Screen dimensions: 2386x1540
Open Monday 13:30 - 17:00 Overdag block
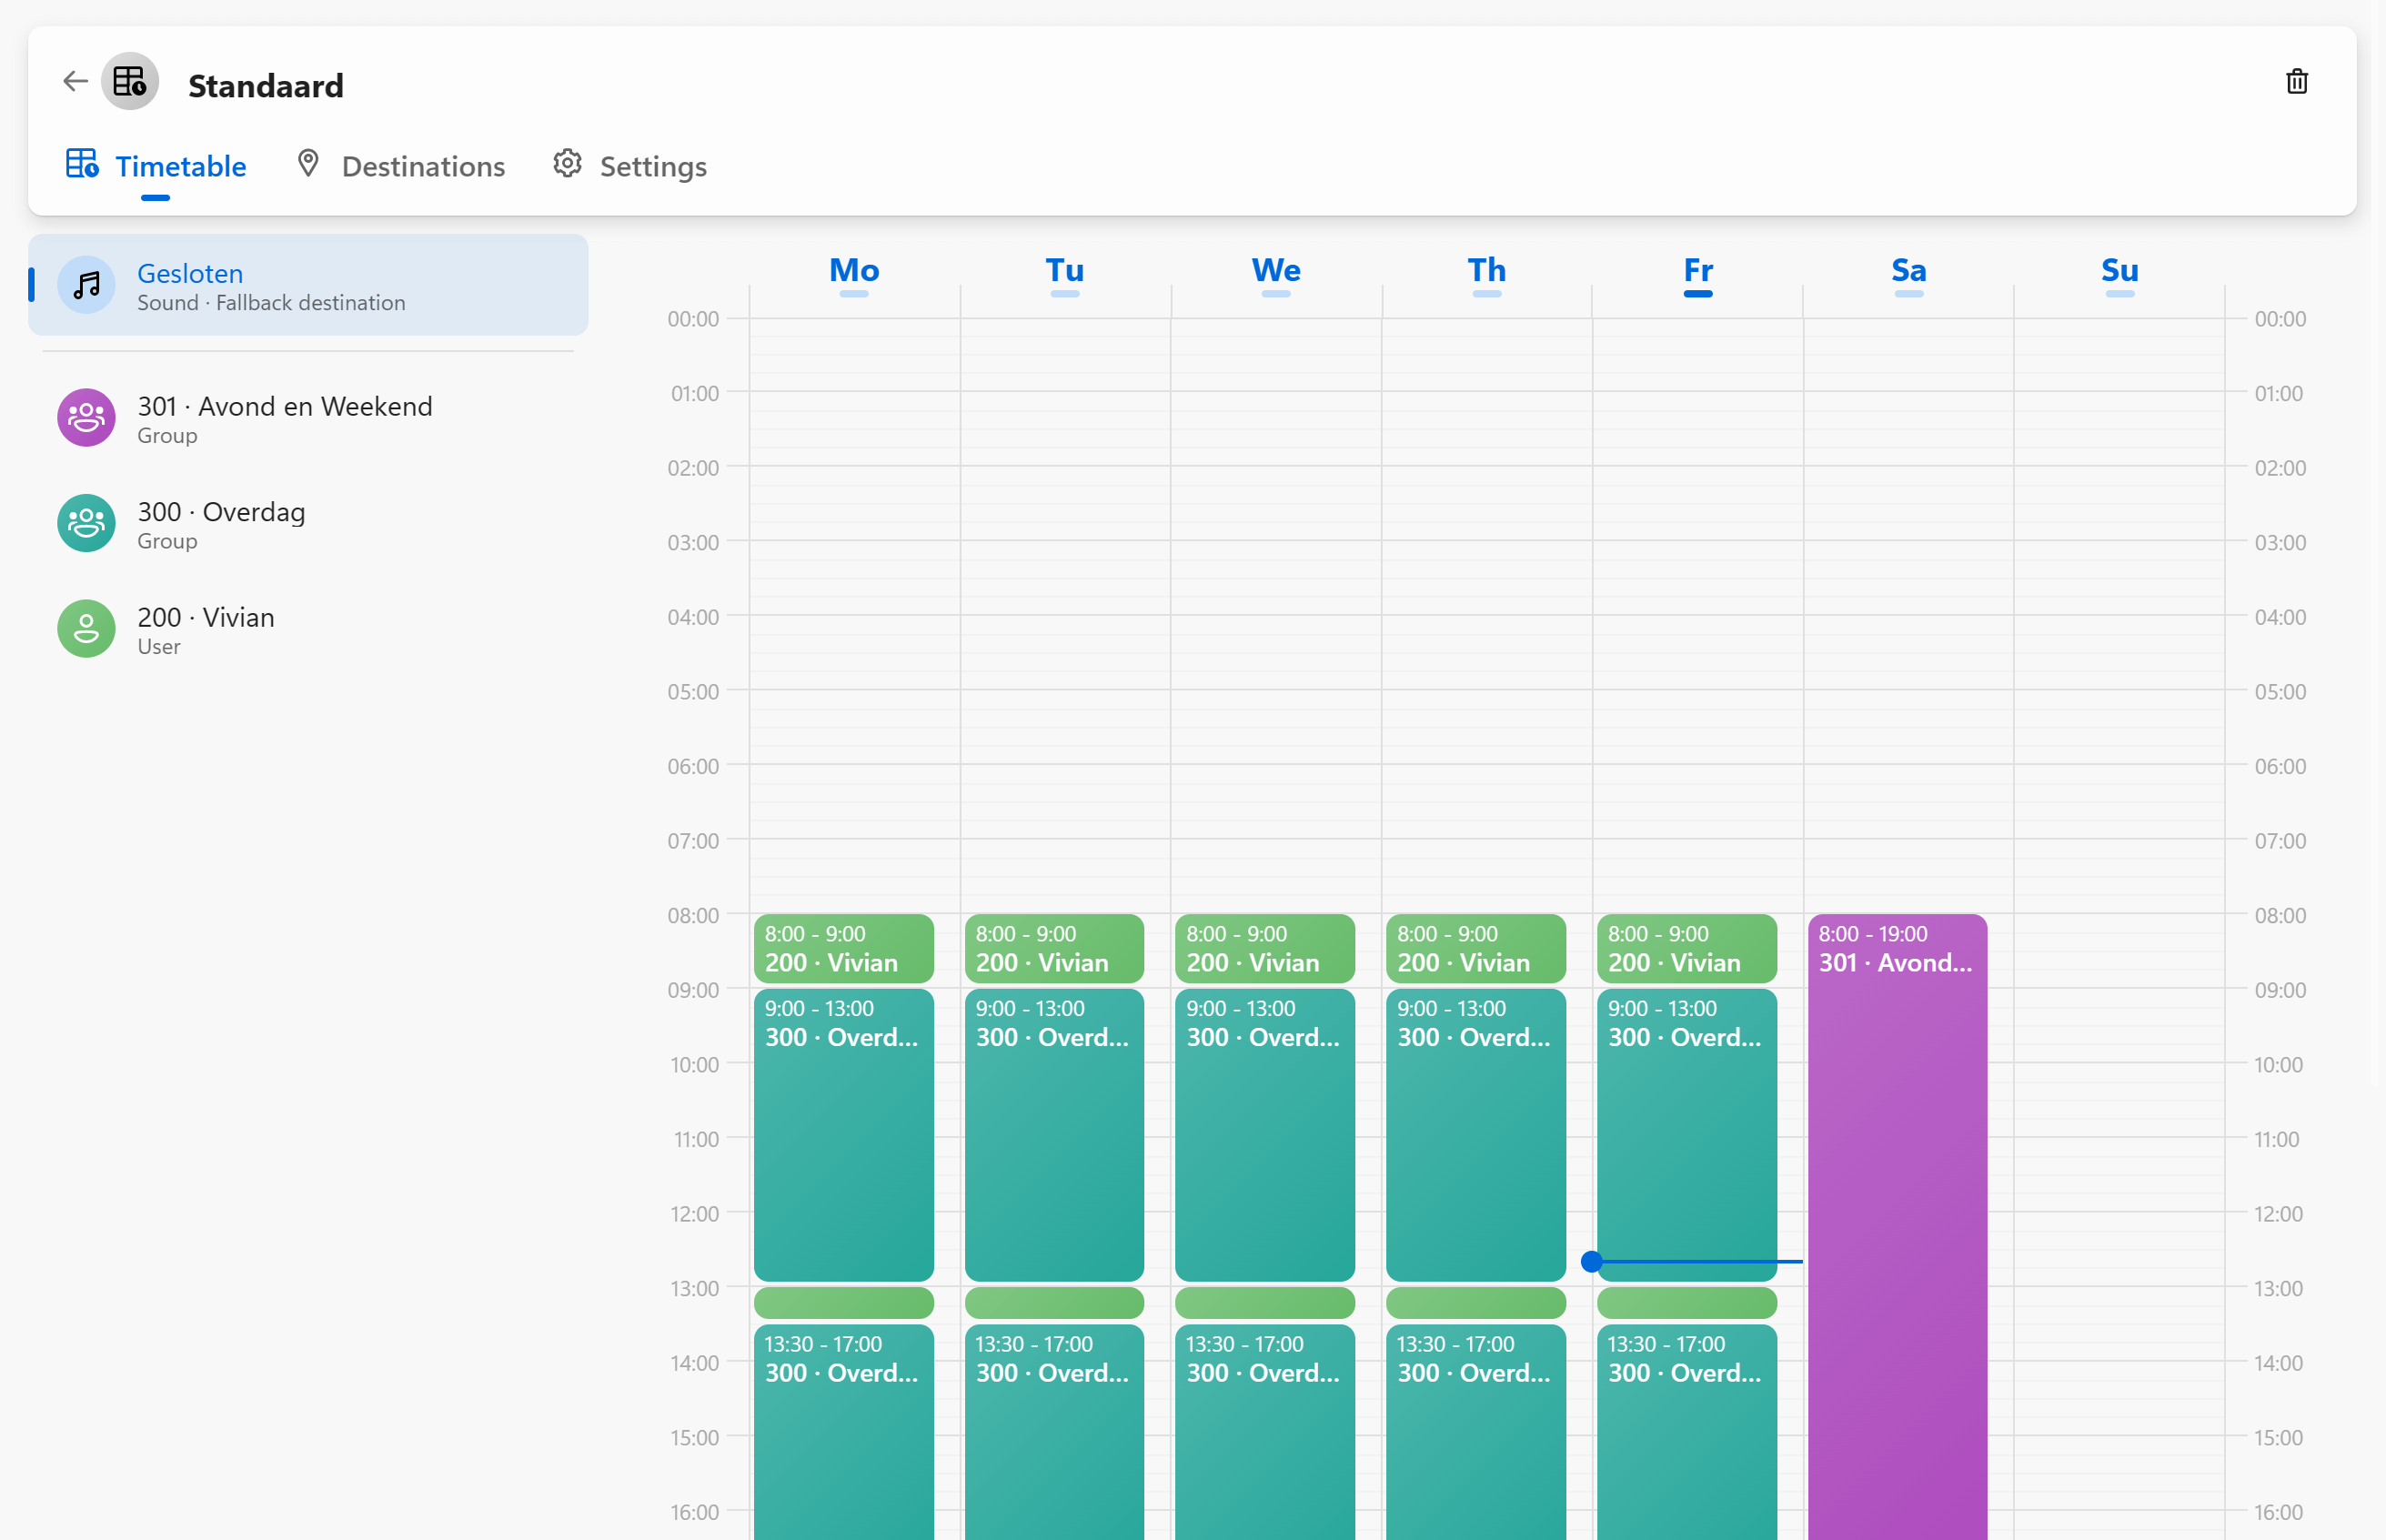tap(844, 1432)
